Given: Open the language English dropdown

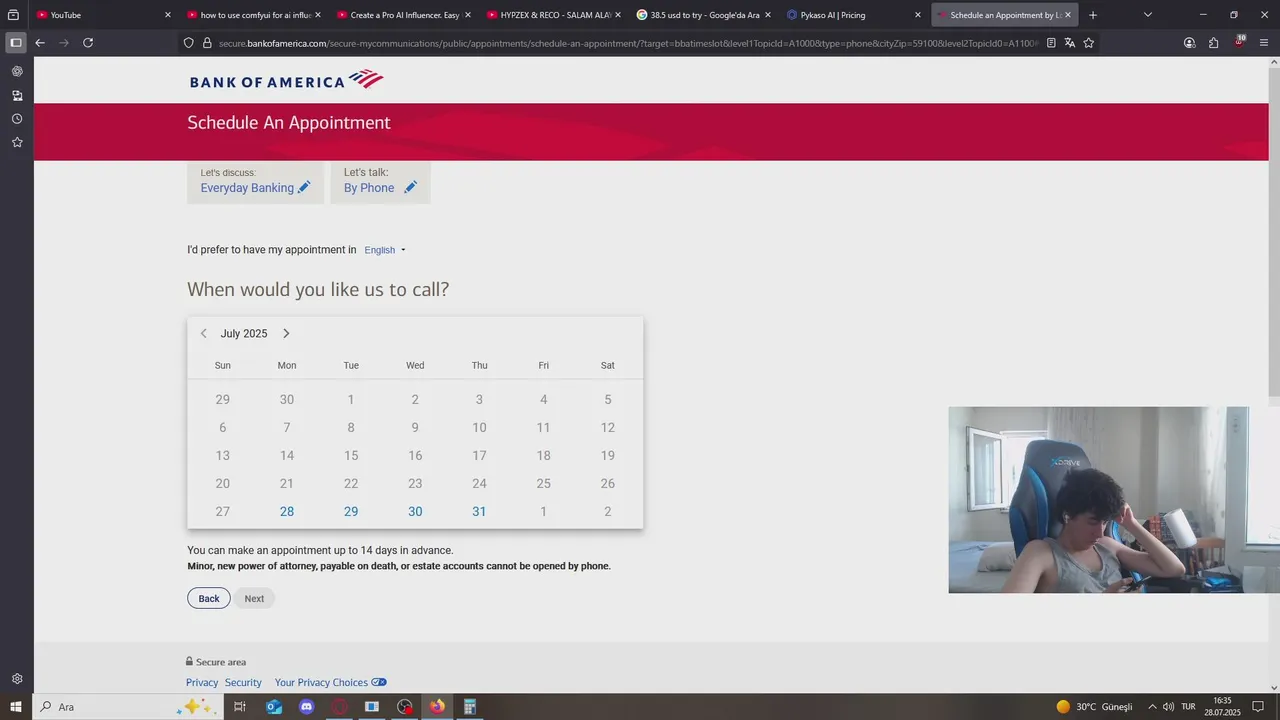Looking at the screenshot, I should [385, 250].
